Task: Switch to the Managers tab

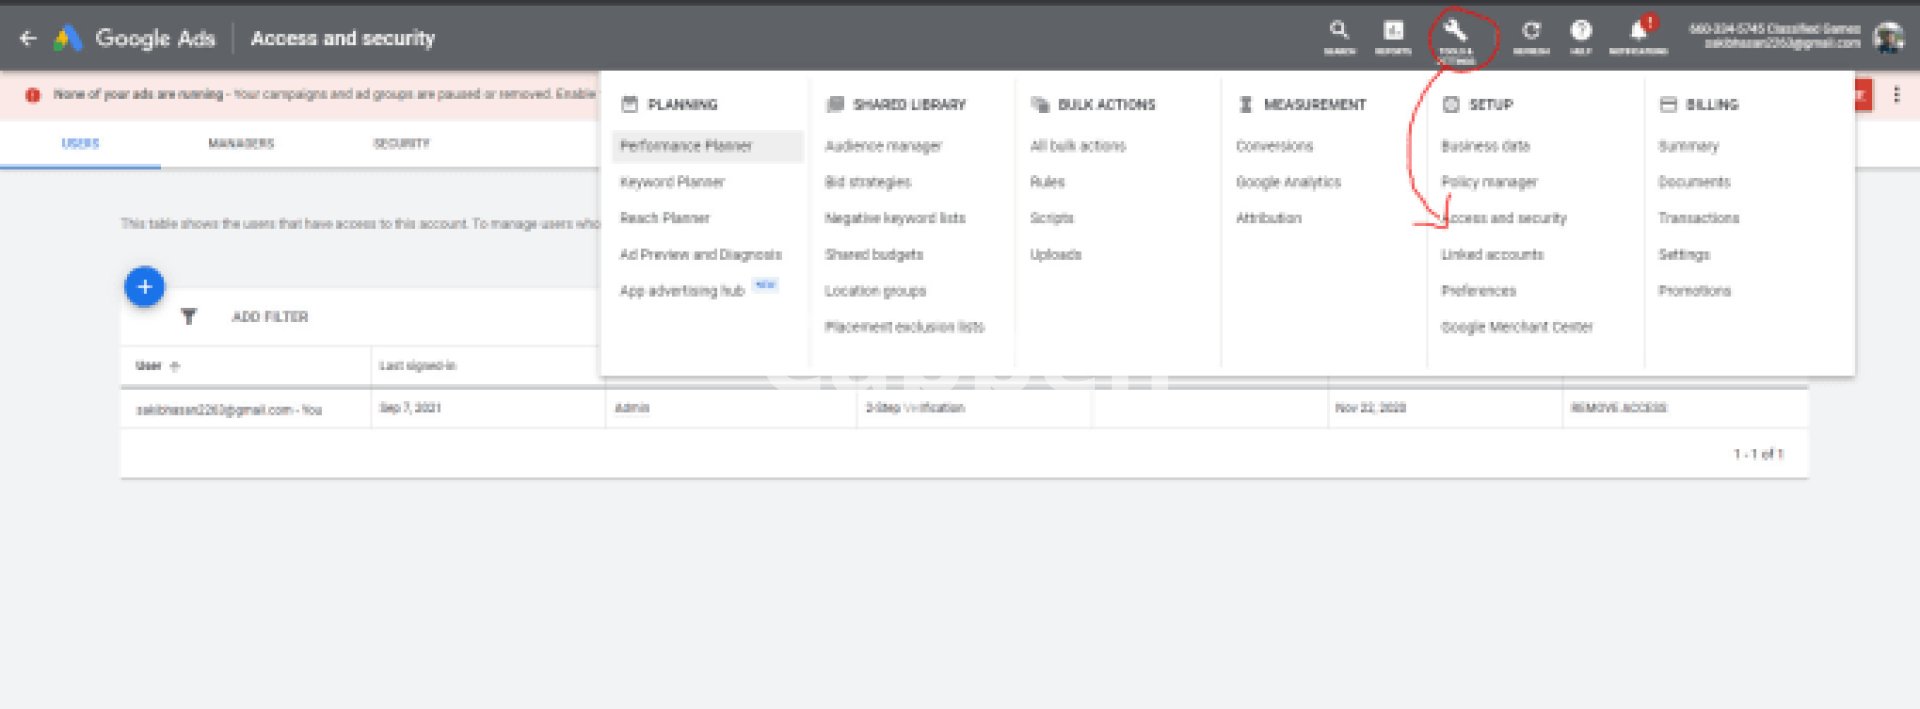Action: (241, 144)
